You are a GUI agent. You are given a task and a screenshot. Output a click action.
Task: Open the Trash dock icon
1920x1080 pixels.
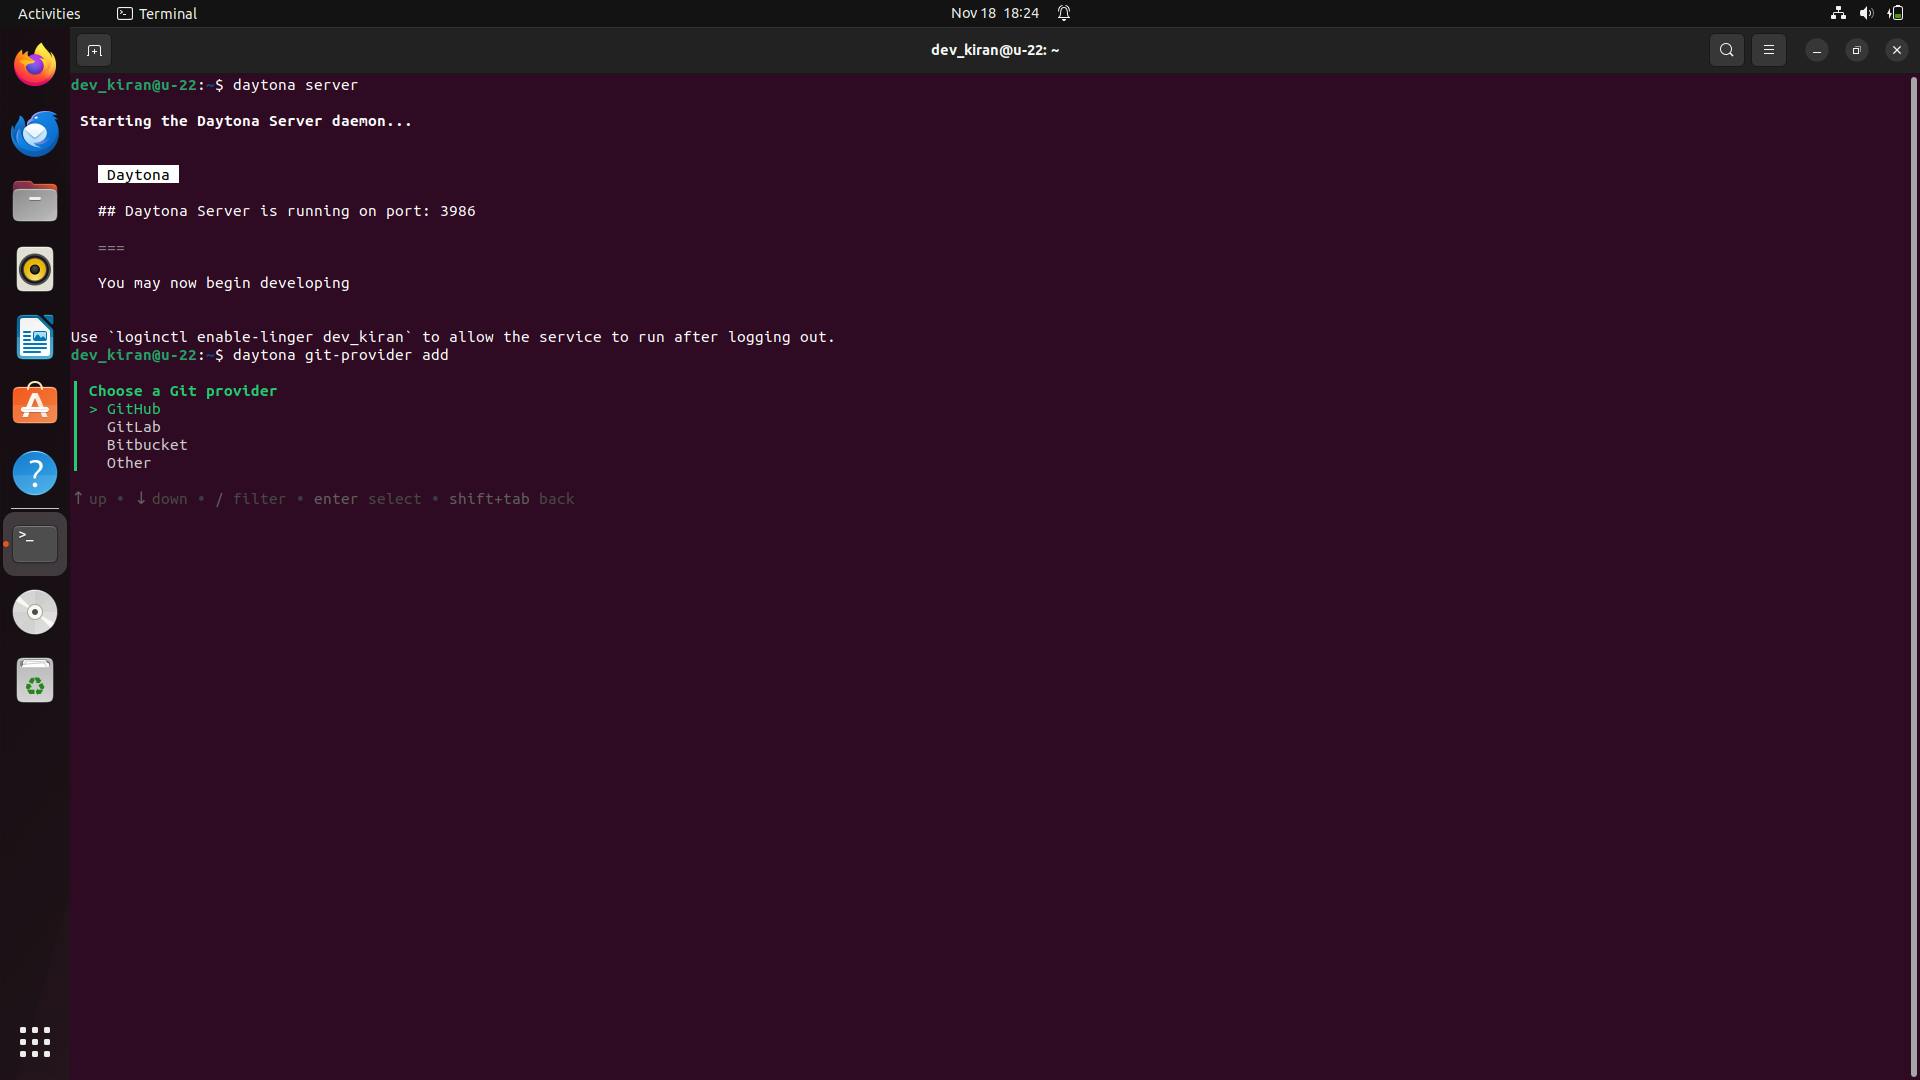(x=35, y=680)
